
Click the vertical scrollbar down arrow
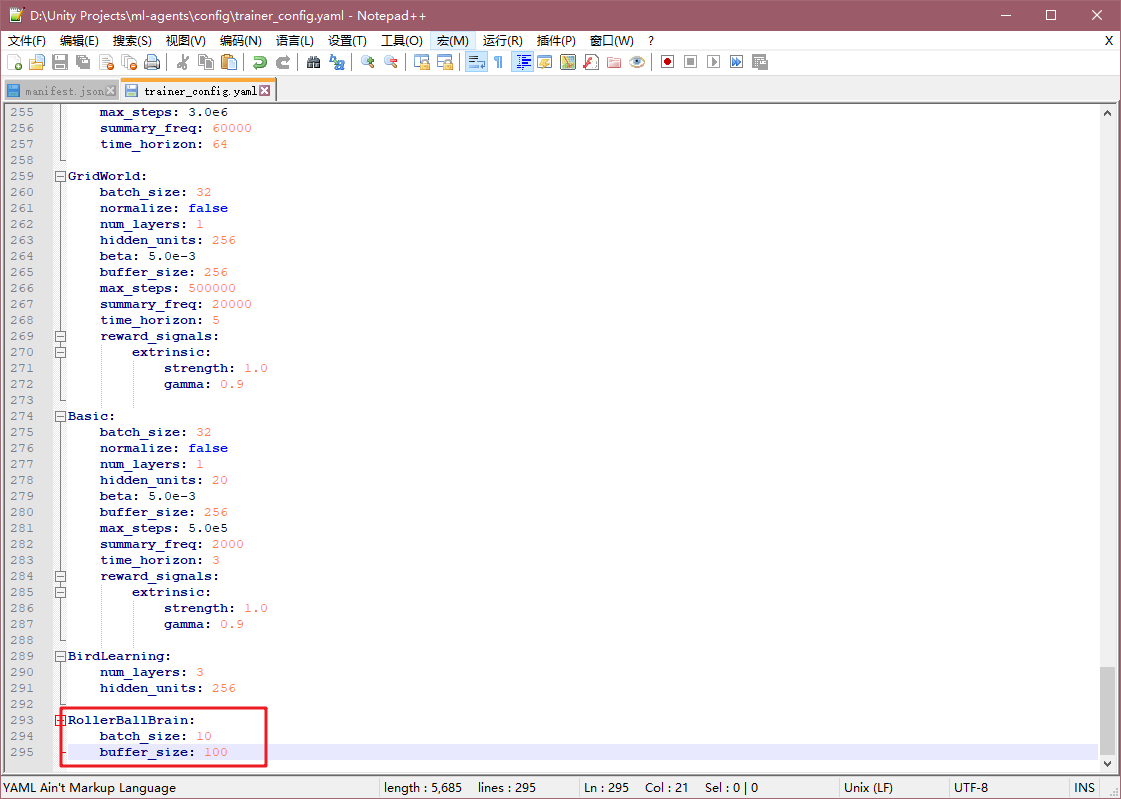(x=1107, y=764)
